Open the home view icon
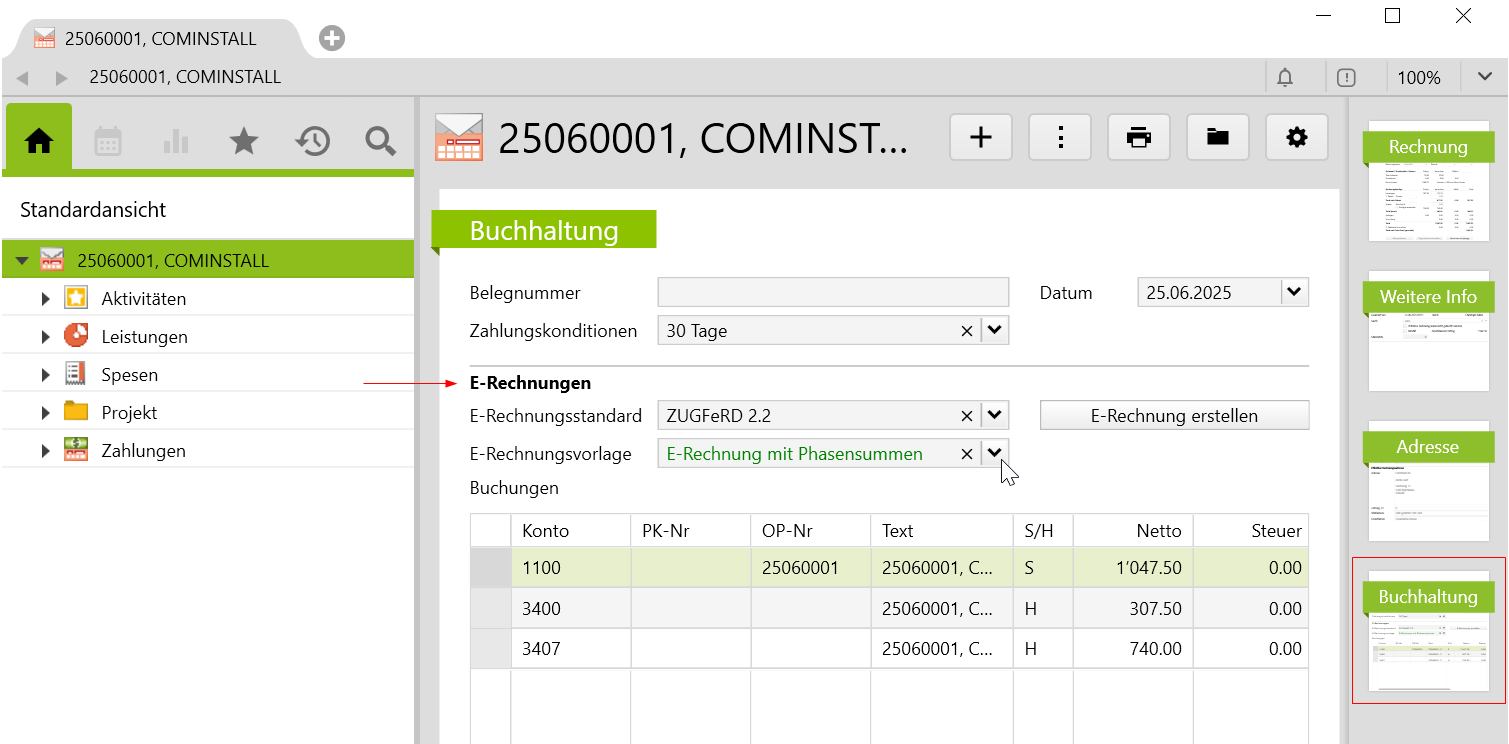Image resolution: width=1509 pixels, height=744 pixels. point(39,141)
